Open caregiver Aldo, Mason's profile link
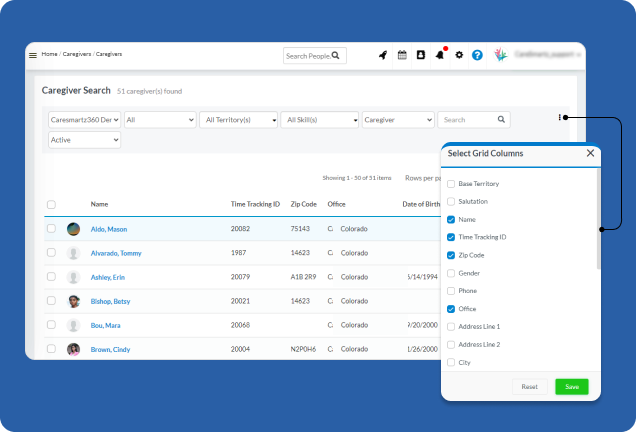636x432 pixels. (x=109, y=229)
